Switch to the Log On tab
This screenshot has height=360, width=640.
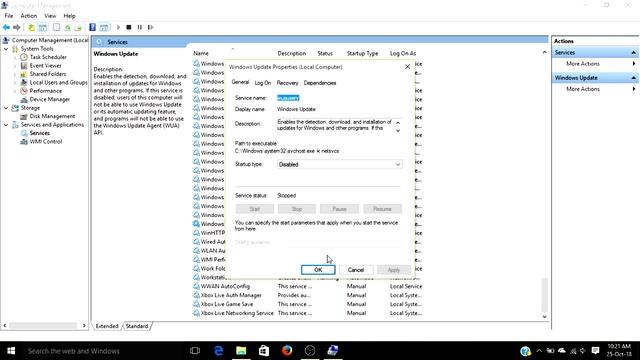pyautogui.click(x=262, y=83)
